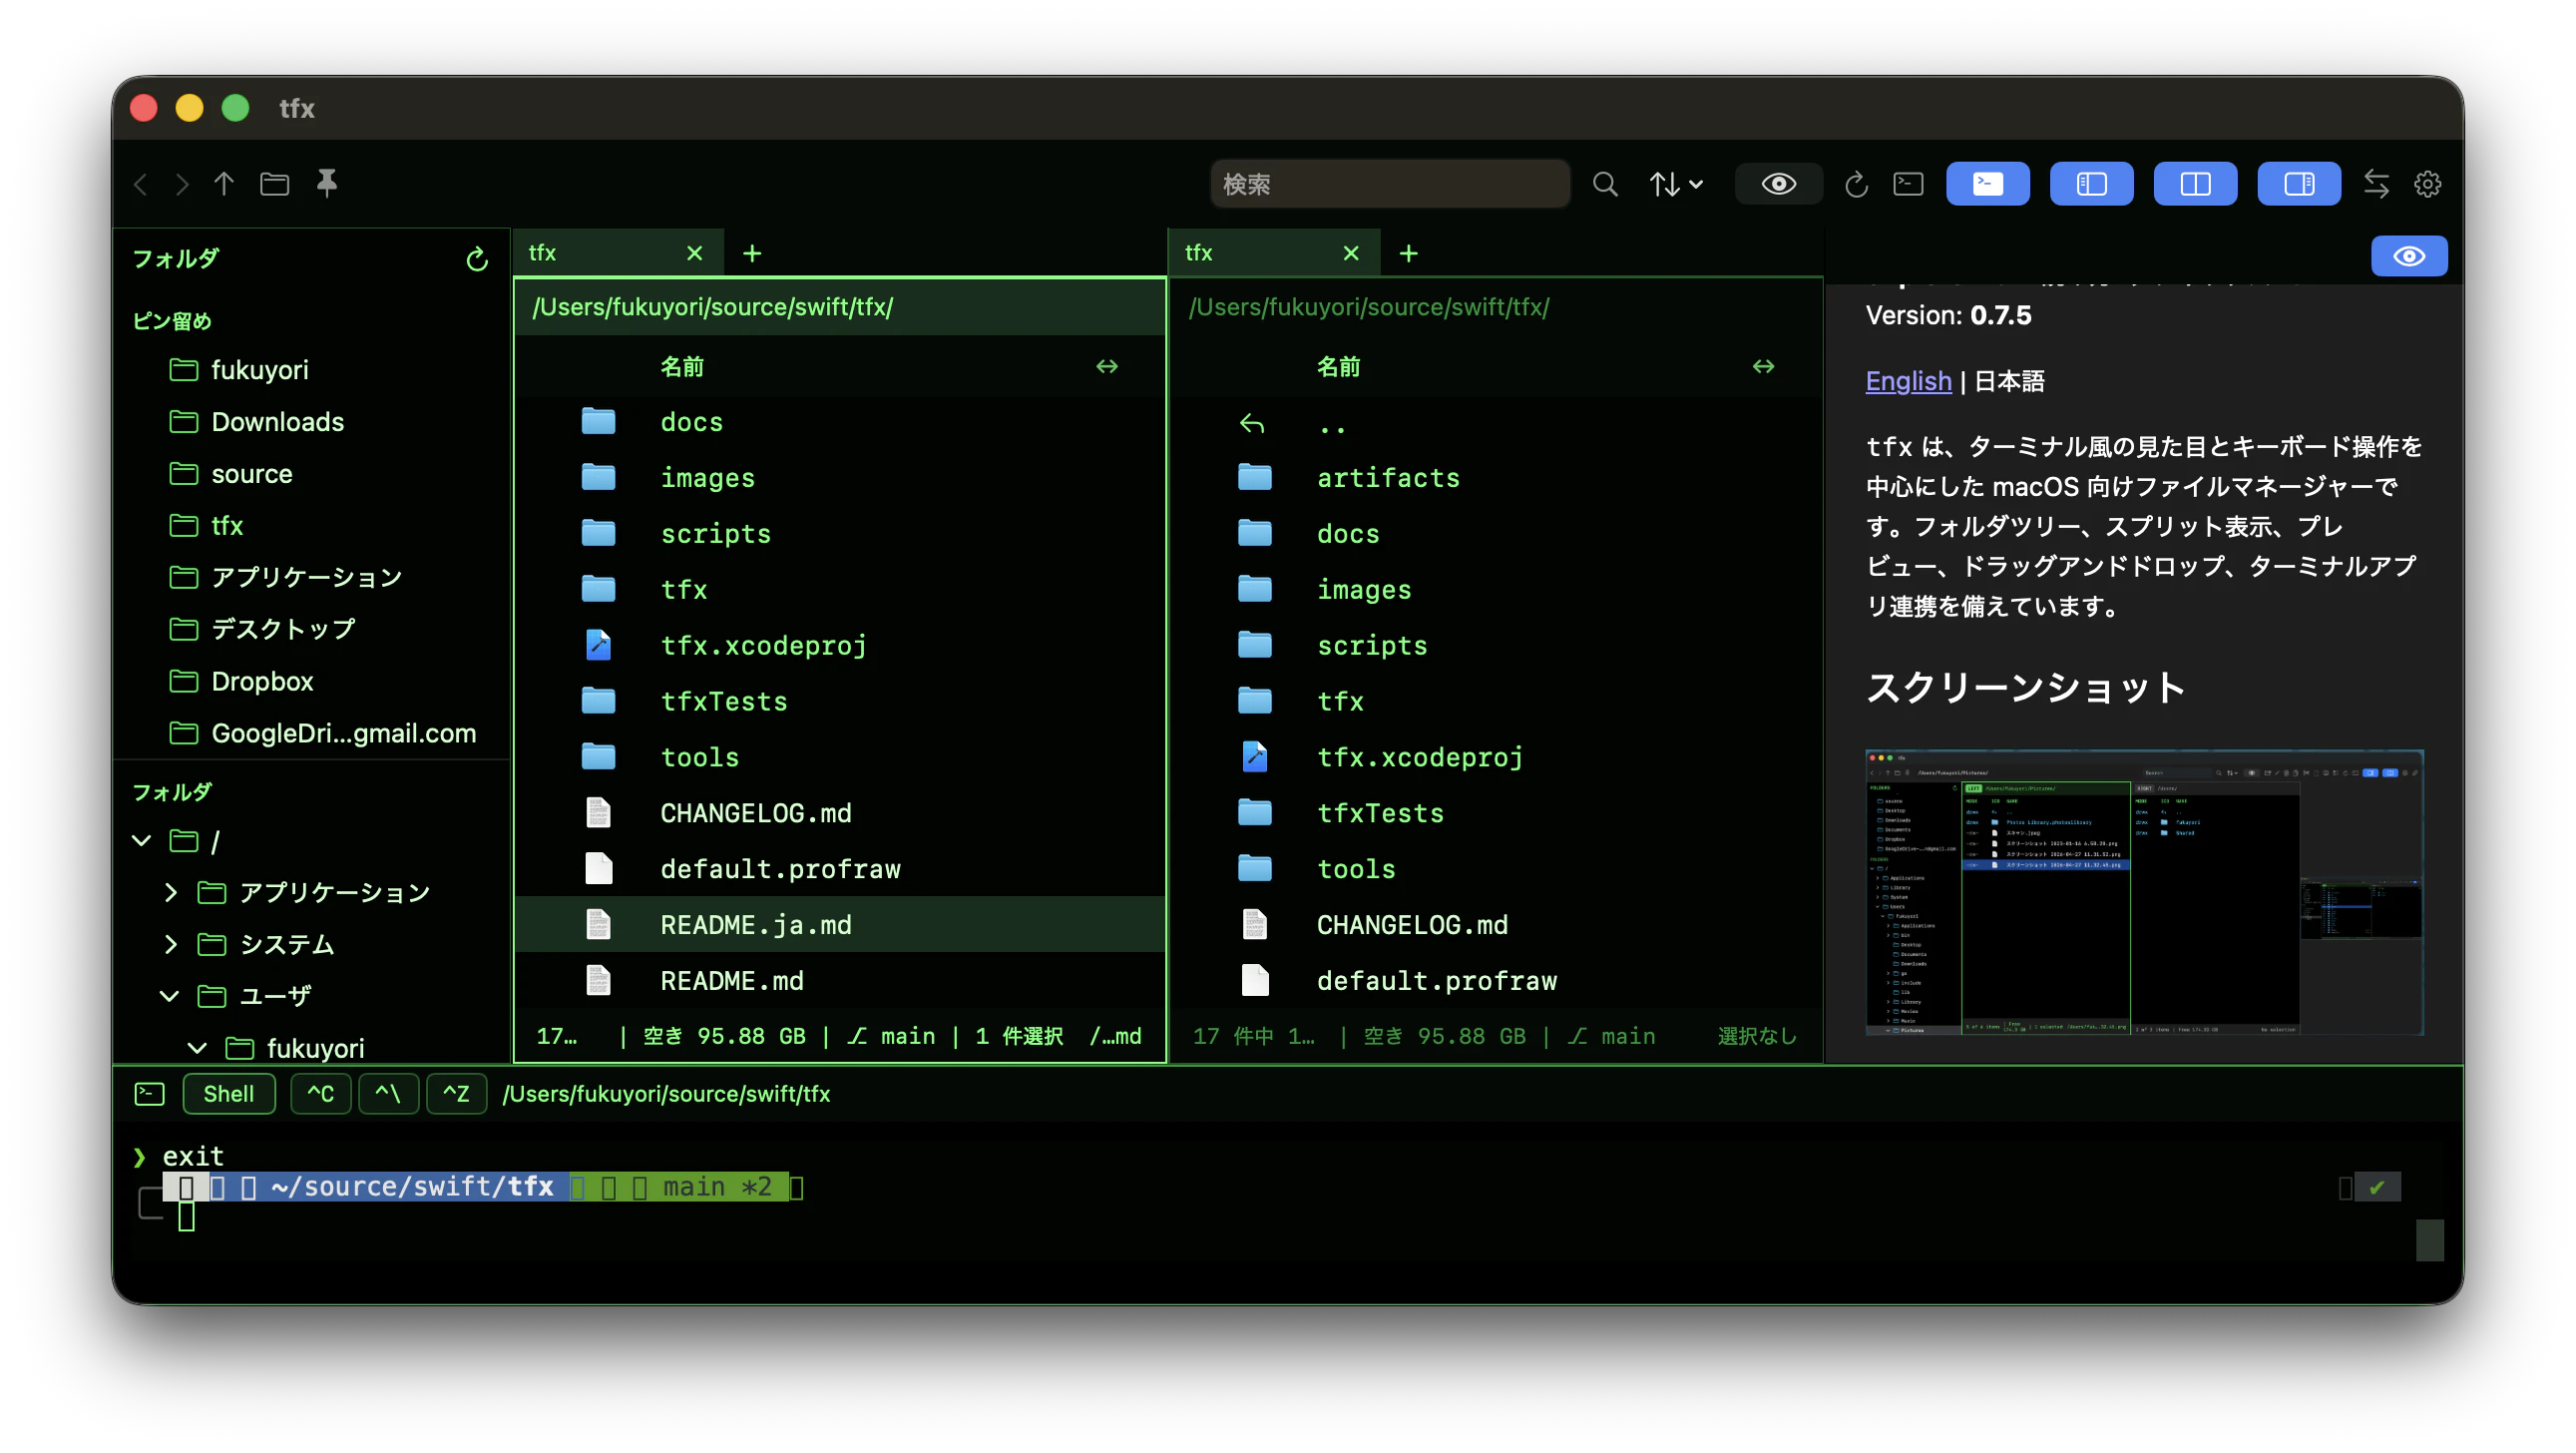Open the sort order dropdown
The image size is (2576, 1453).
[1675, 184]
